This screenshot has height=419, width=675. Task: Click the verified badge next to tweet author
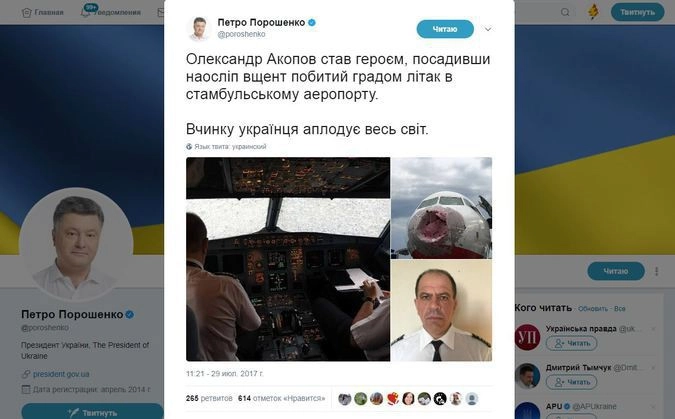(312, 22)
